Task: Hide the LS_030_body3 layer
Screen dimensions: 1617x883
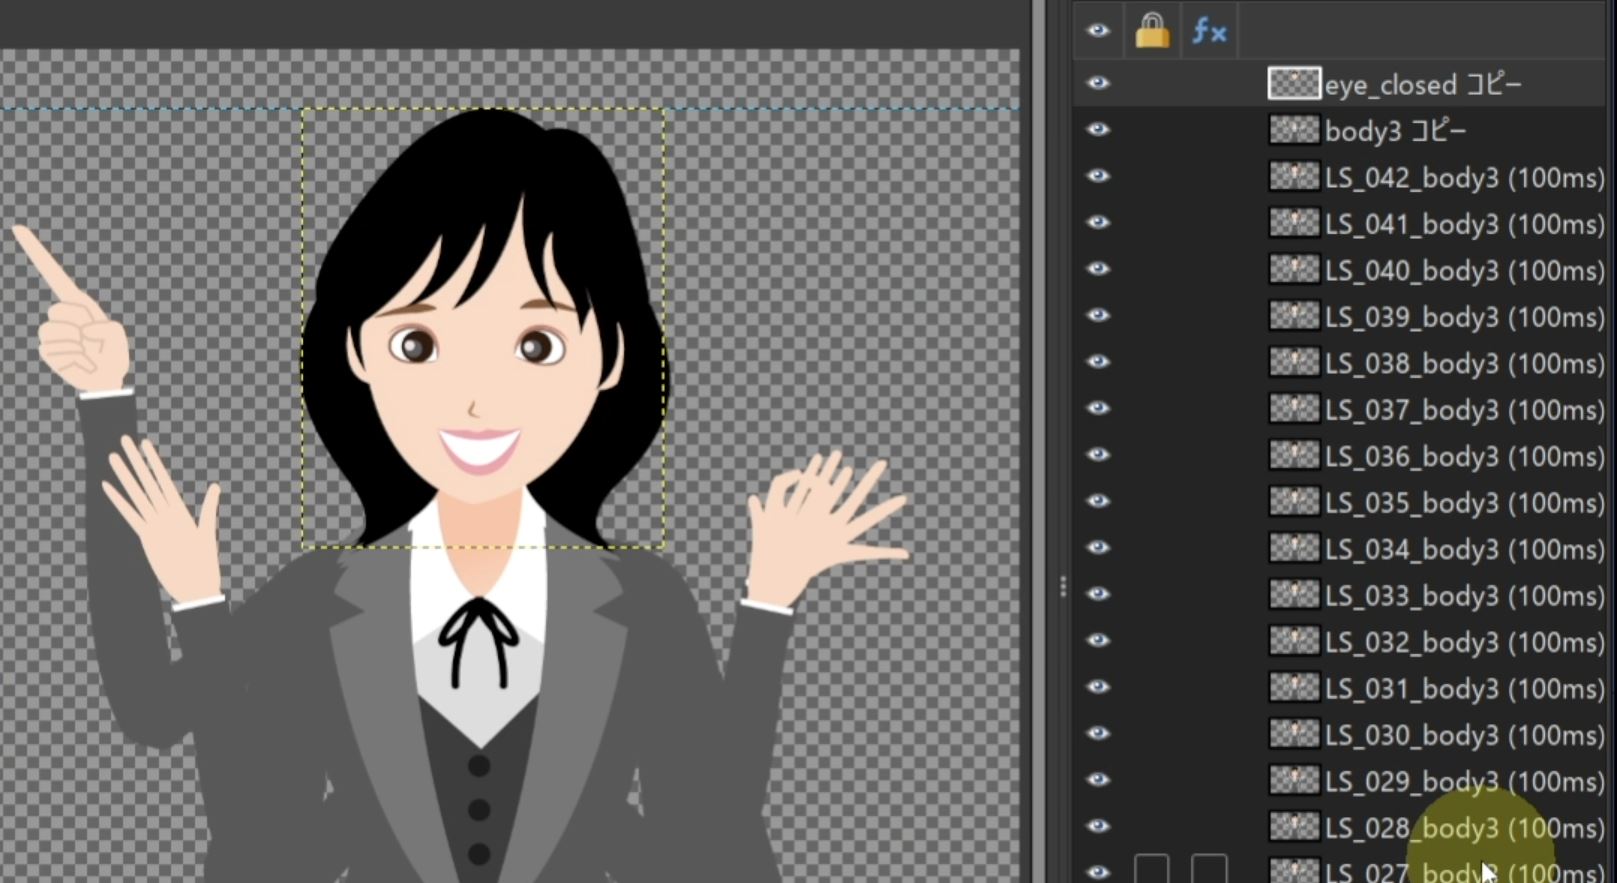Action: [1097, 733]
